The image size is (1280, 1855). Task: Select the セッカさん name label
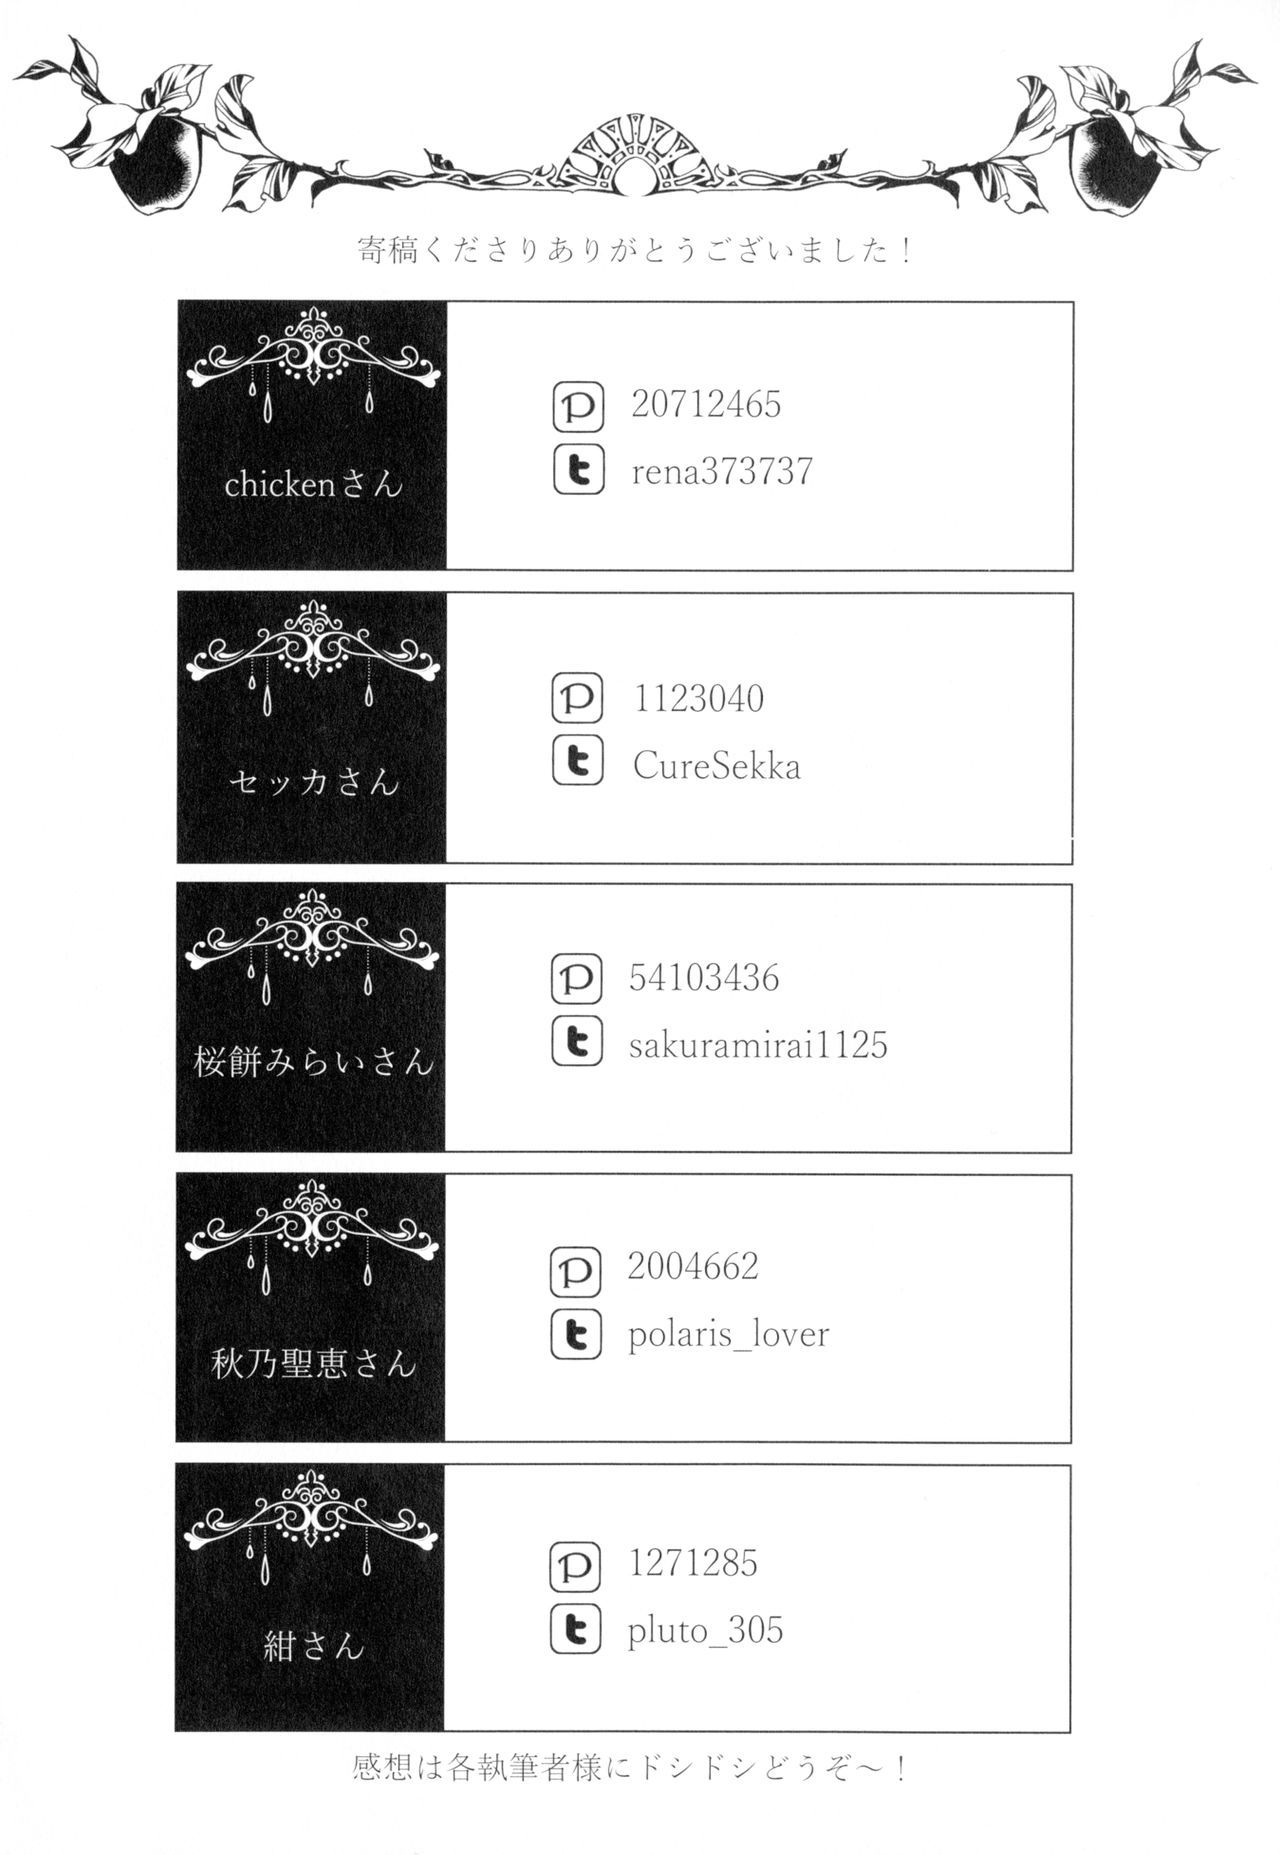pos(313,780)
